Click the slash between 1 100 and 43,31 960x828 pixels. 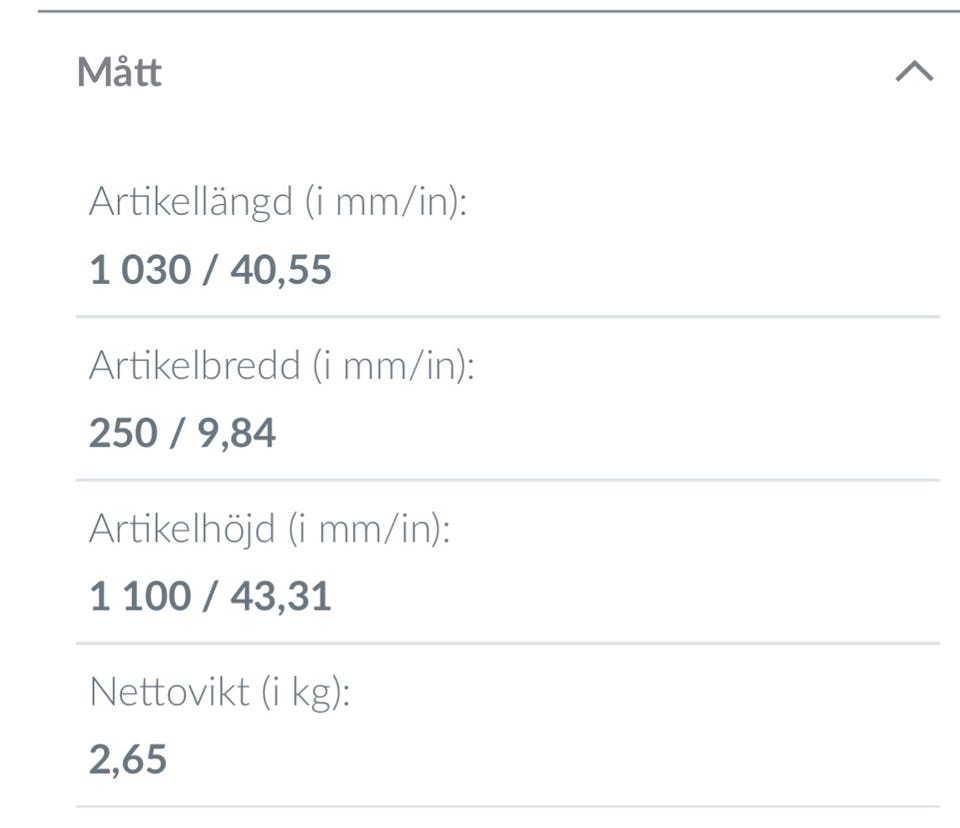pyautogui.click(x=209, y=596)
